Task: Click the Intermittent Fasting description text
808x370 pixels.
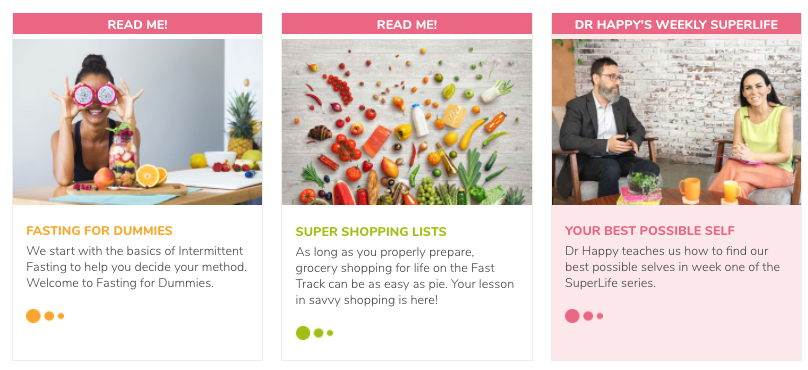Action: coord(137,267)
